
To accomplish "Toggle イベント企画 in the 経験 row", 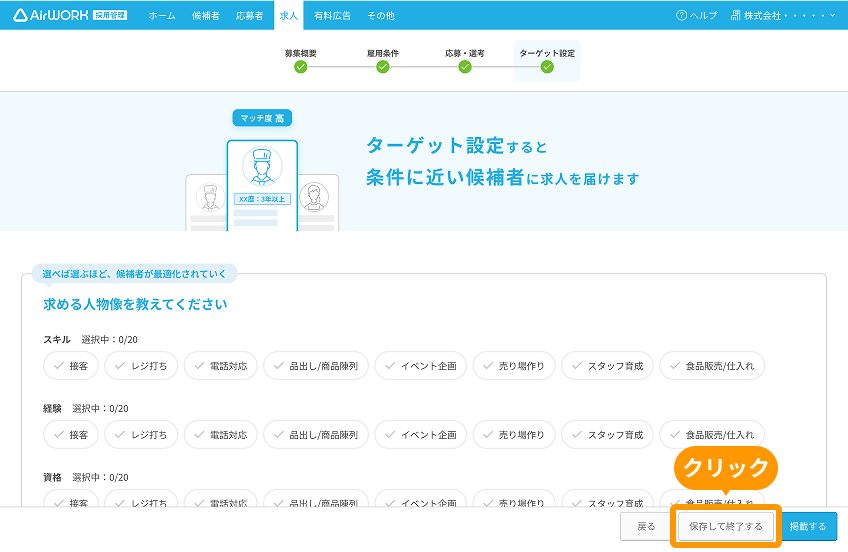I will pos(421,435).
